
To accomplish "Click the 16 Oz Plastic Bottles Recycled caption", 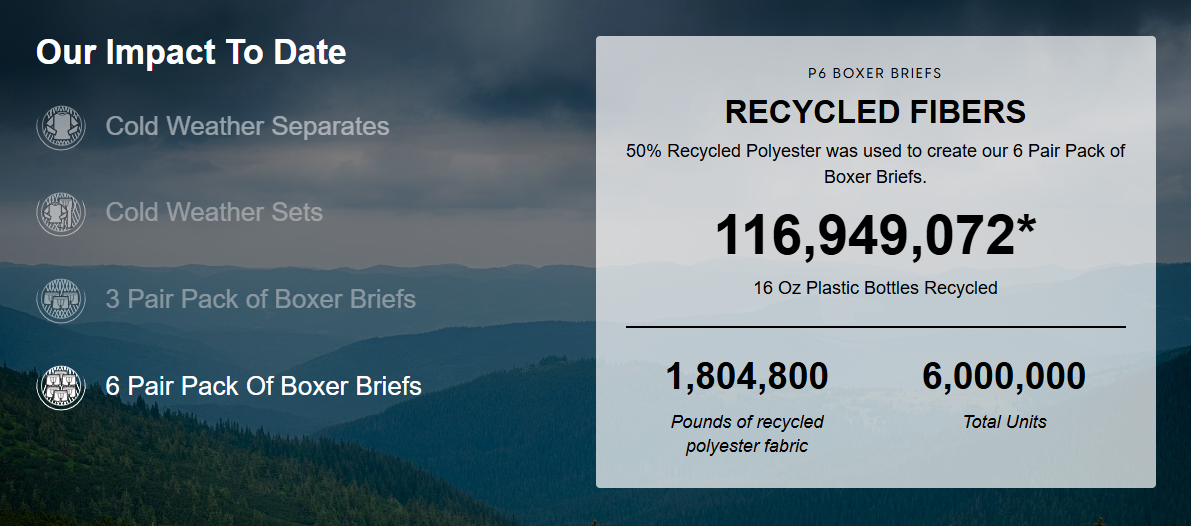I will [x=875, y=288].
